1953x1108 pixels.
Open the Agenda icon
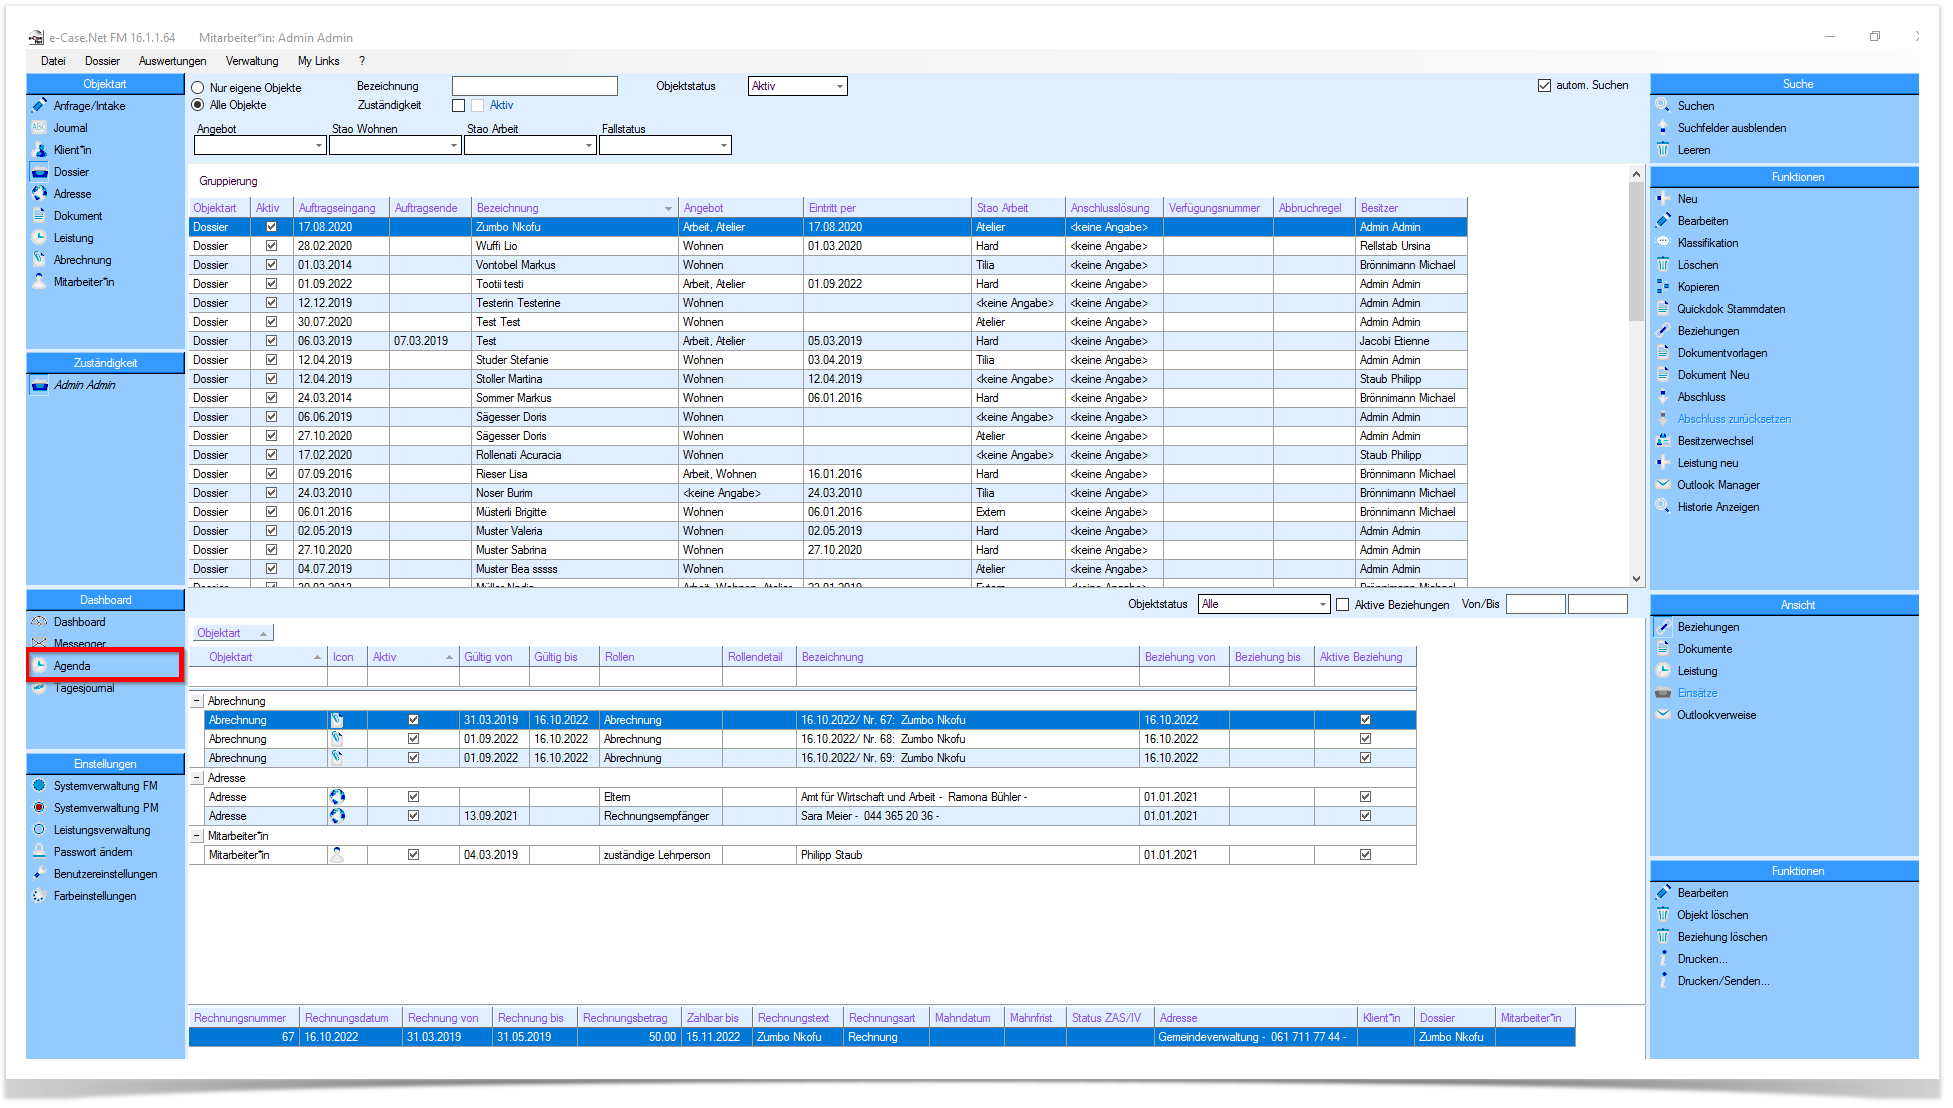point(39,666)
